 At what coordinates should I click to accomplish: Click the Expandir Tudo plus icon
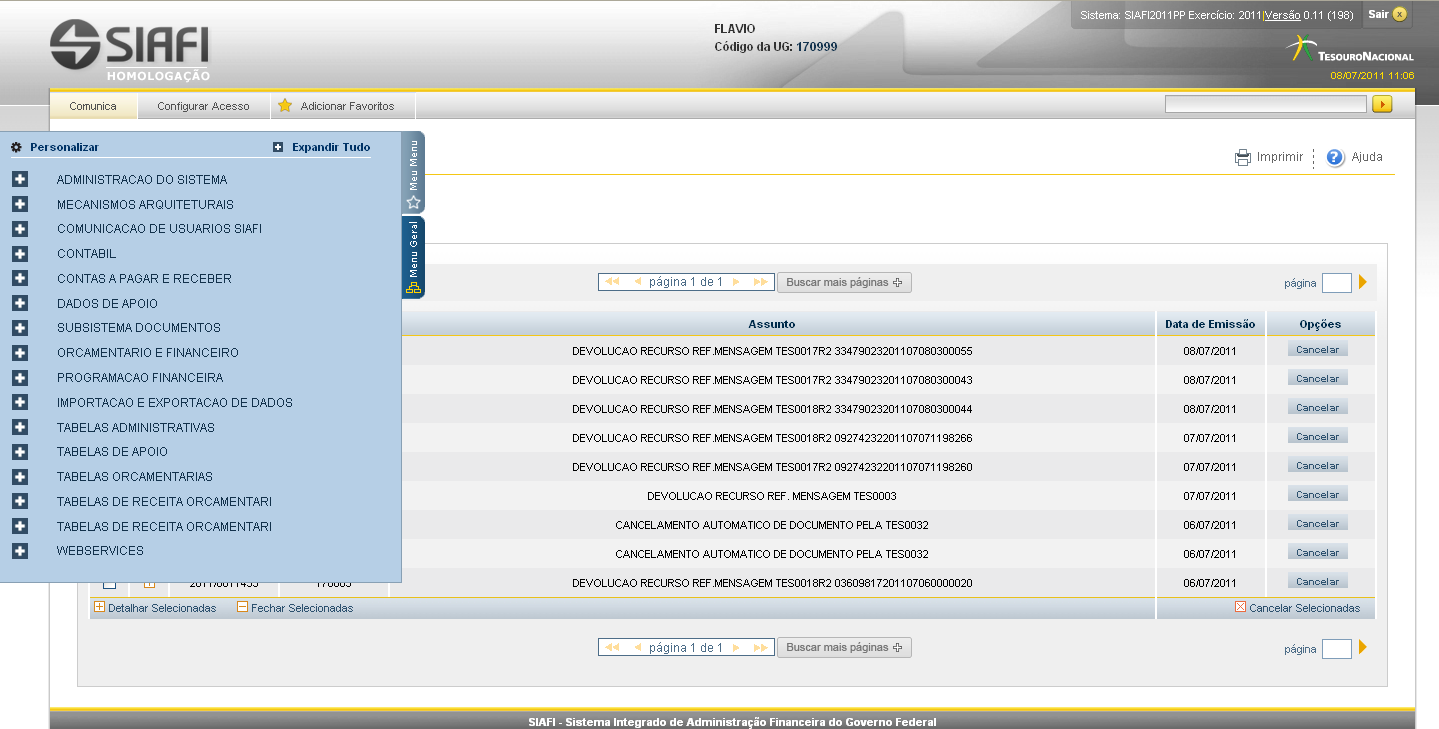(278, 147)
